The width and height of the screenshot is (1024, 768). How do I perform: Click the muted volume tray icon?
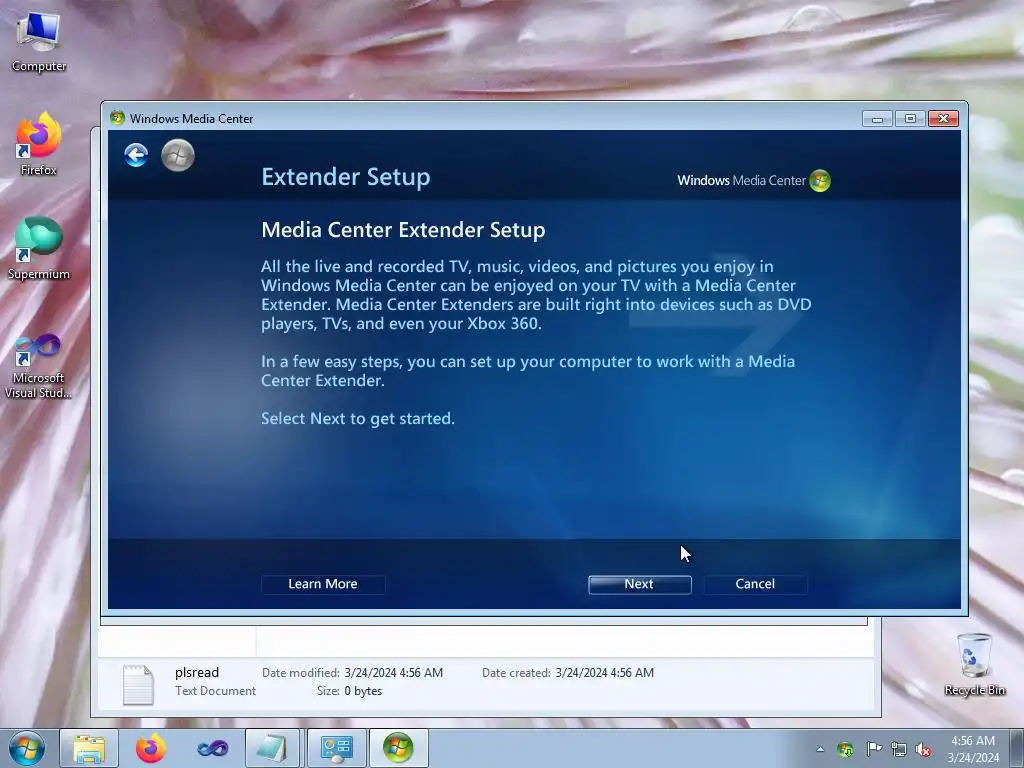pyautogui.click(x=923, y=749)
